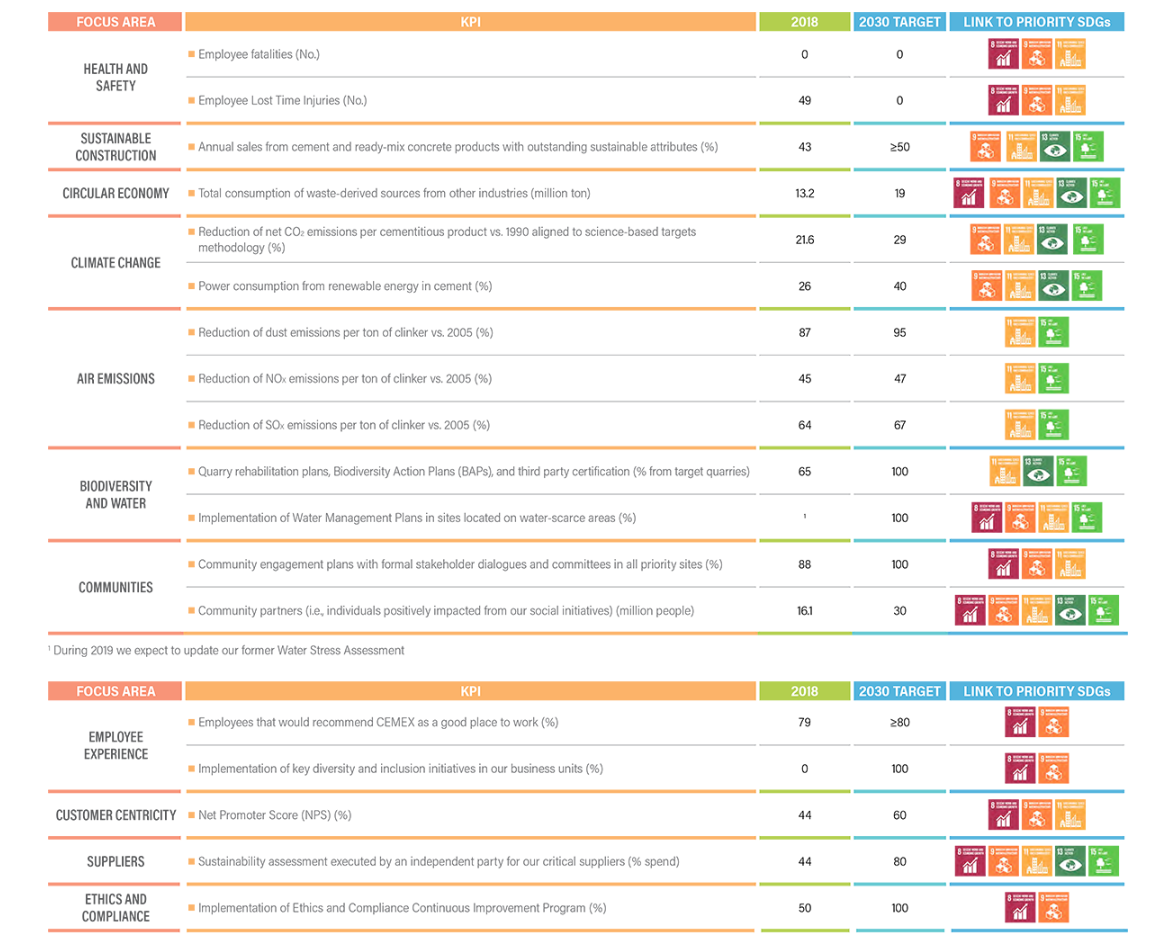
Task: Click the Customer Centricity focus area label
Action: [x=116, y=815]
